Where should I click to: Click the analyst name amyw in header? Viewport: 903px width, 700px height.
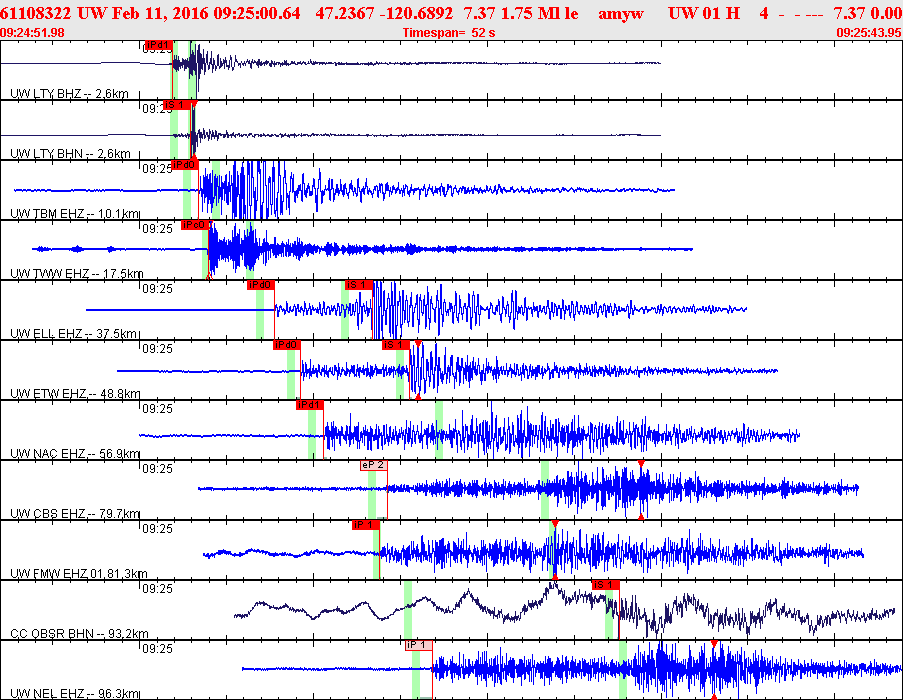[621, 13]
